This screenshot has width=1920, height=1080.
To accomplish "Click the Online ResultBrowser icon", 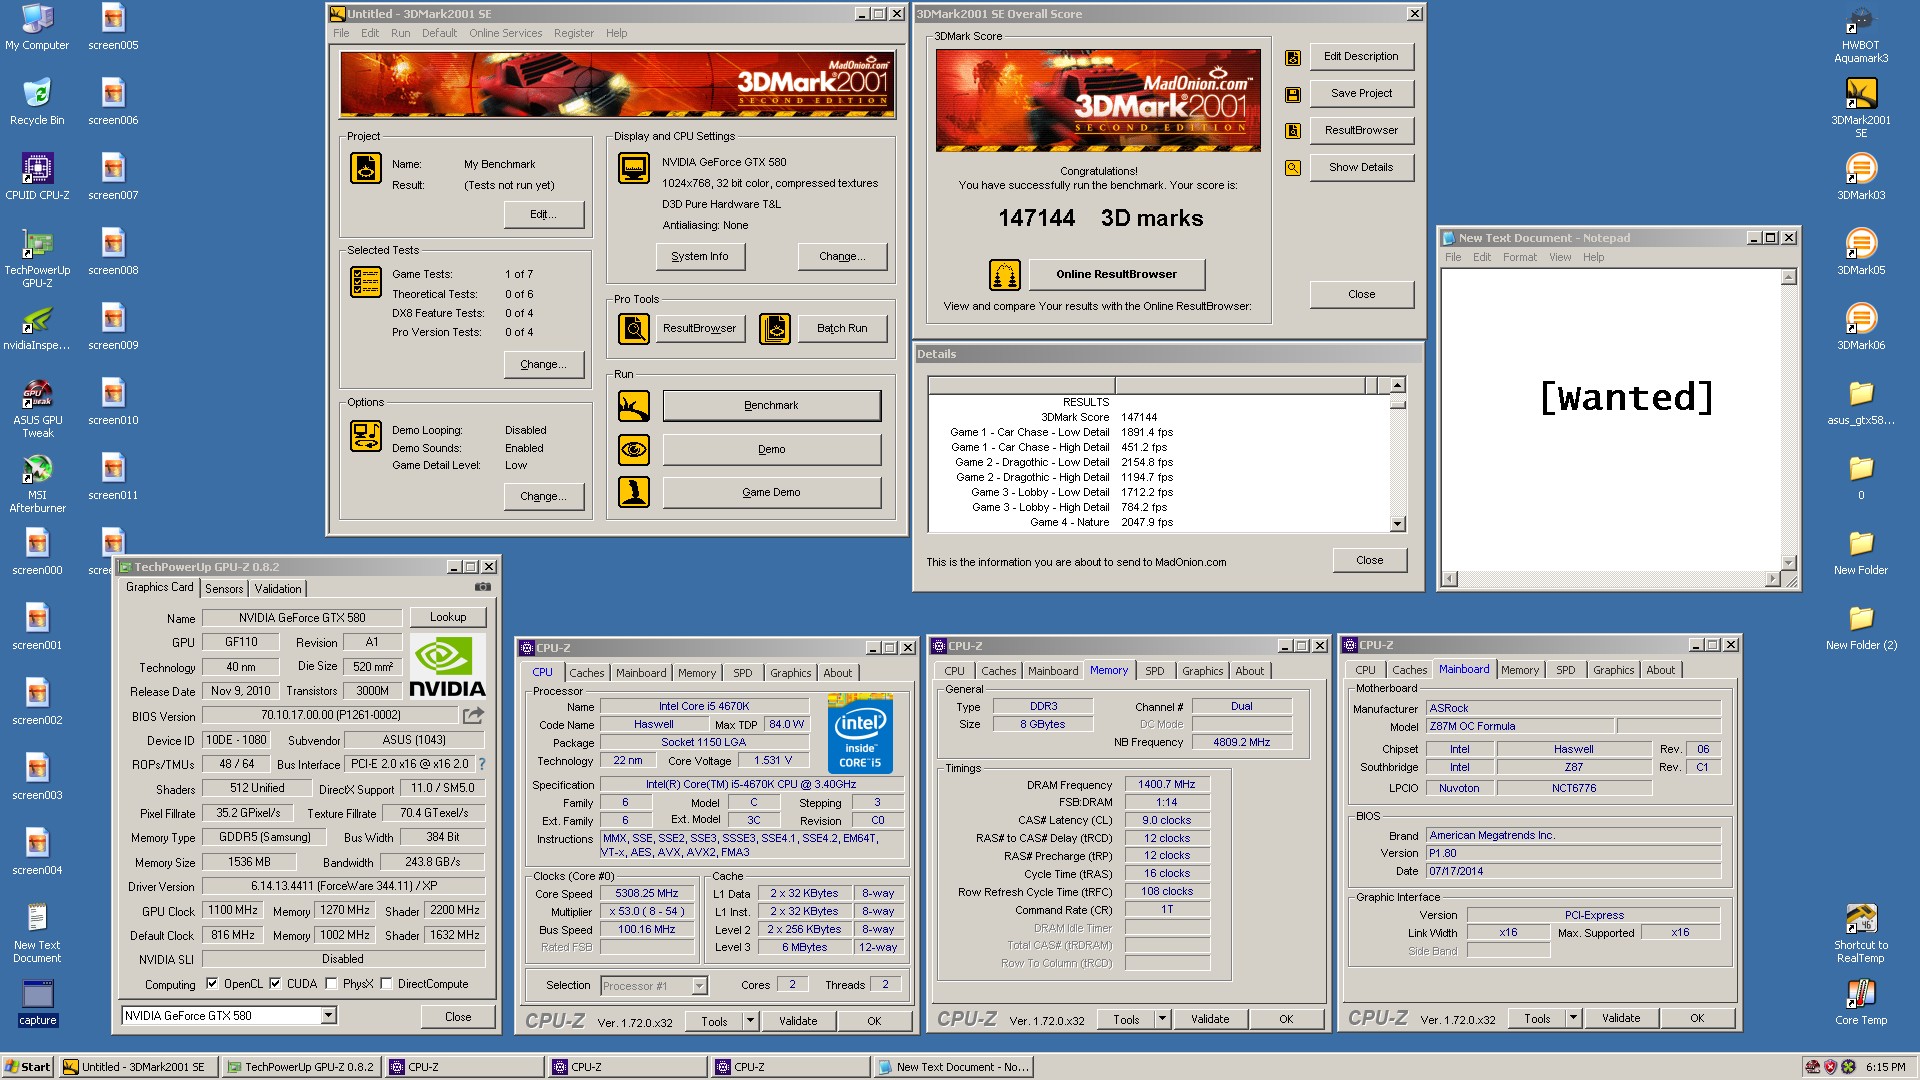I will click(1005, 274).
